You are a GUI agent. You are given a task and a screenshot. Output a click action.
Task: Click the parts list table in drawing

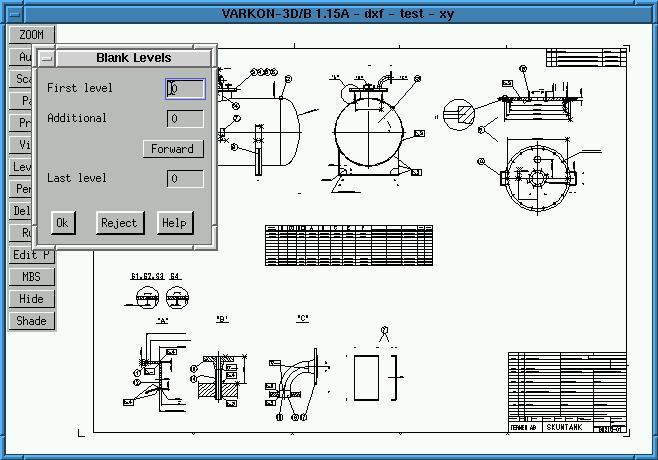(349, 243)
